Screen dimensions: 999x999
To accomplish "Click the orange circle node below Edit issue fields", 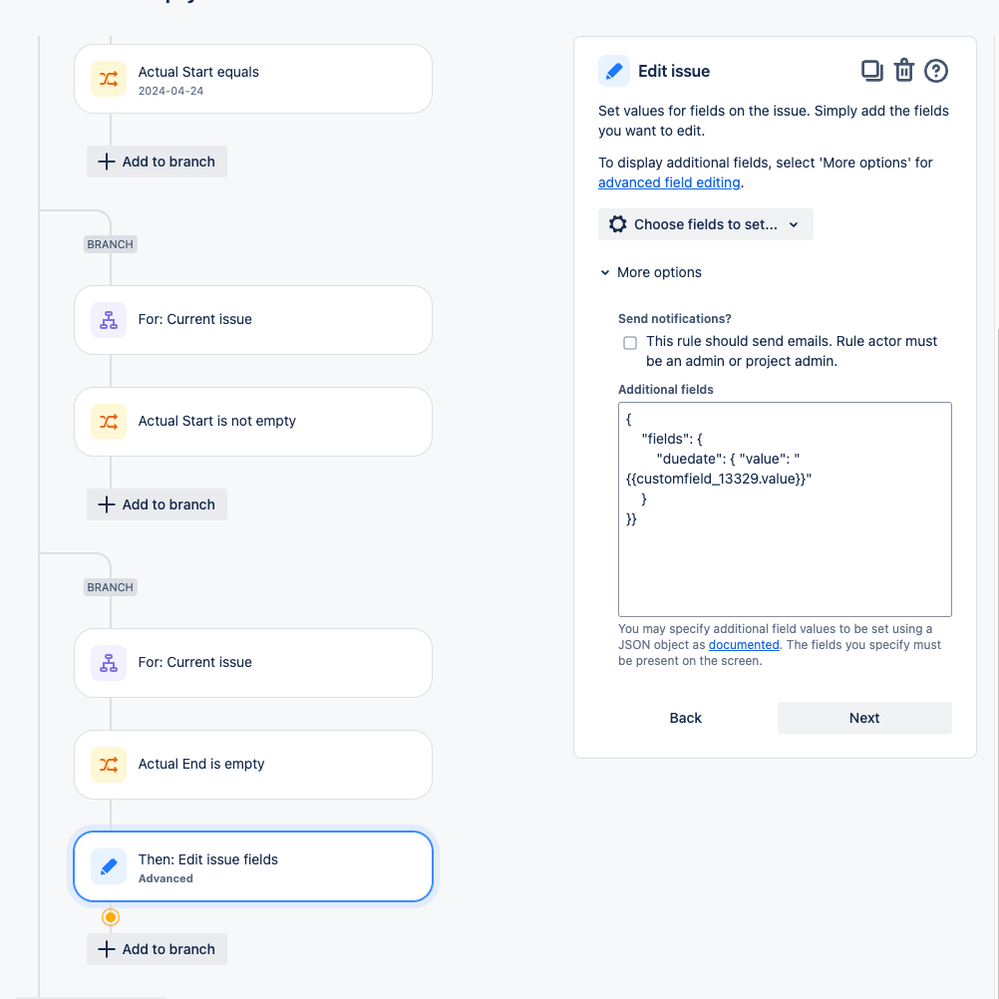I will coord(110,917).
